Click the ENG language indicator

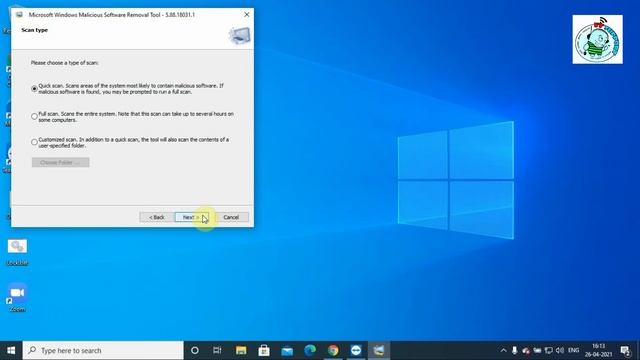[573, 350]
